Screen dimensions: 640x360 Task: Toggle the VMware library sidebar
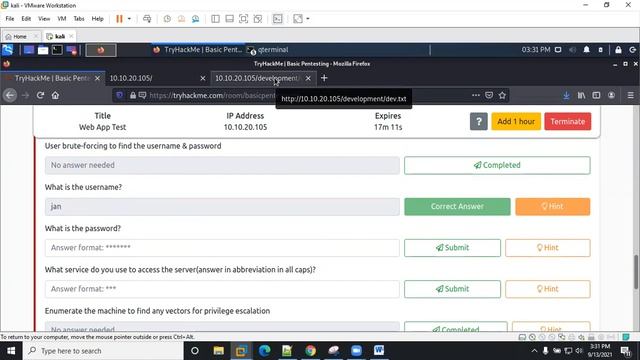pos(215,19)
